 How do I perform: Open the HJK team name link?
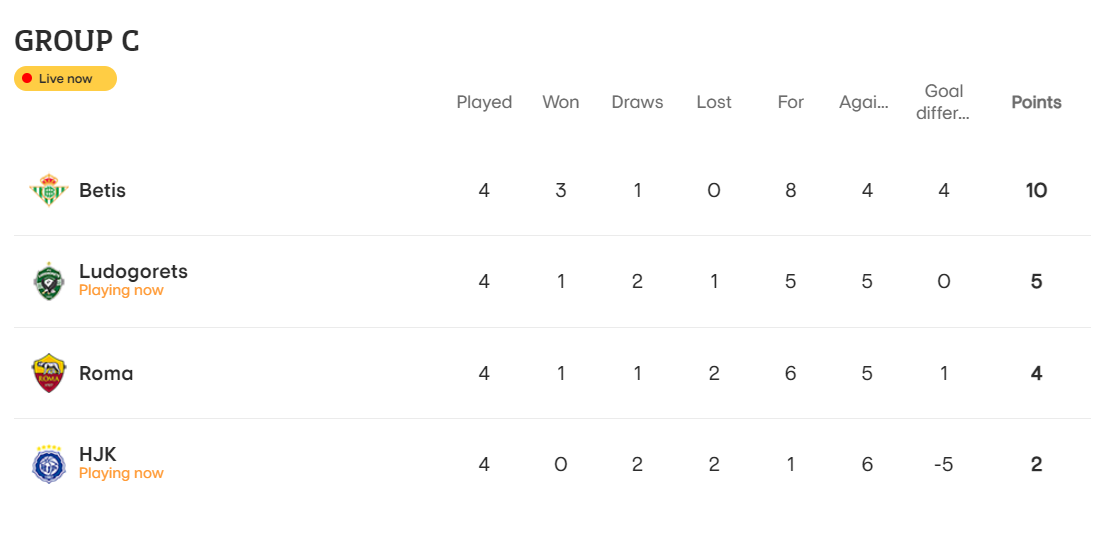pos(97,454)
